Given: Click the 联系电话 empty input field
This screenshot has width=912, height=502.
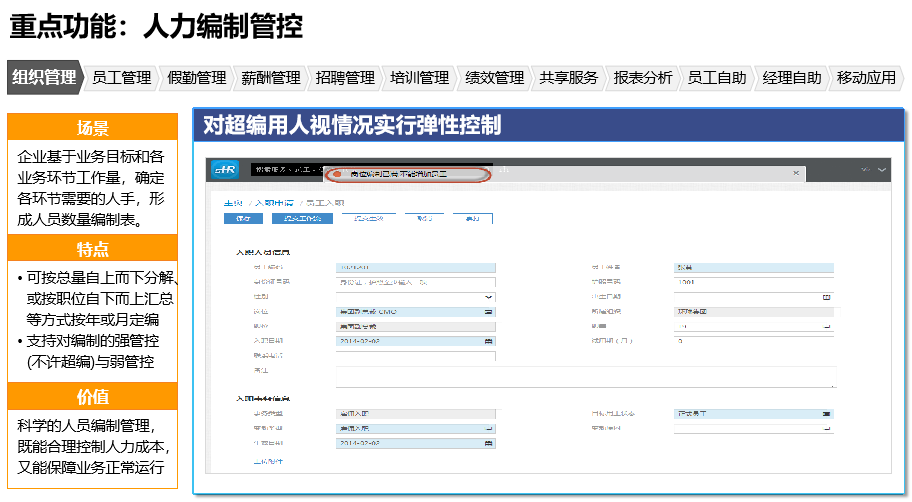Looking at the screenshot, I should tap(416, 356).
